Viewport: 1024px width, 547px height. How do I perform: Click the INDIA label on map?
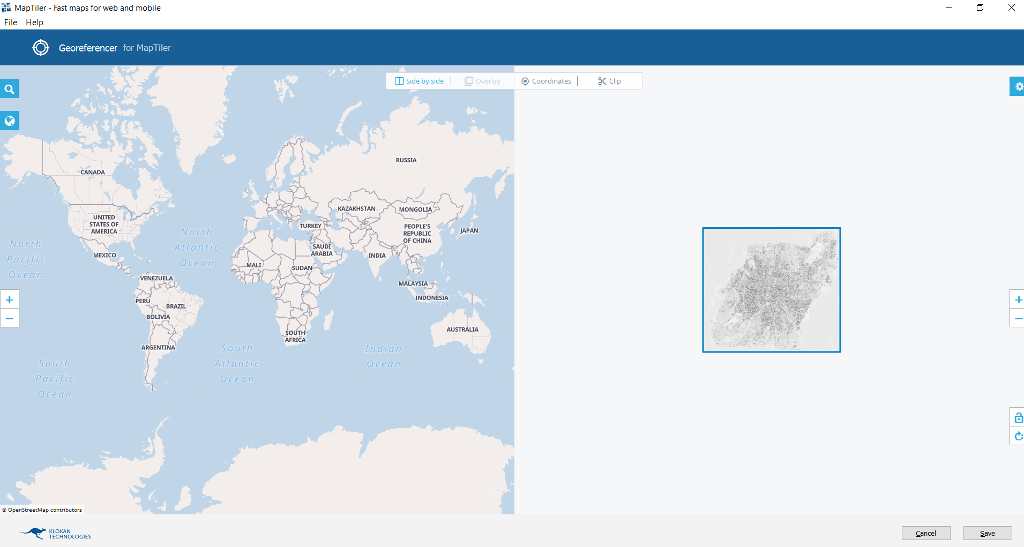pos(377,256)
